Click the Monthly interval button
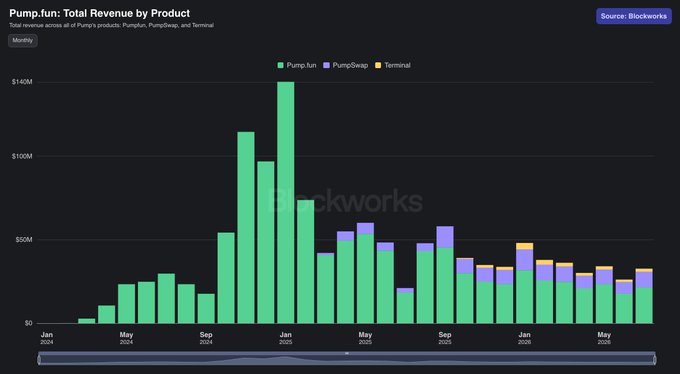This screenshot has width=680, height=374. click(x=23, y=40)
